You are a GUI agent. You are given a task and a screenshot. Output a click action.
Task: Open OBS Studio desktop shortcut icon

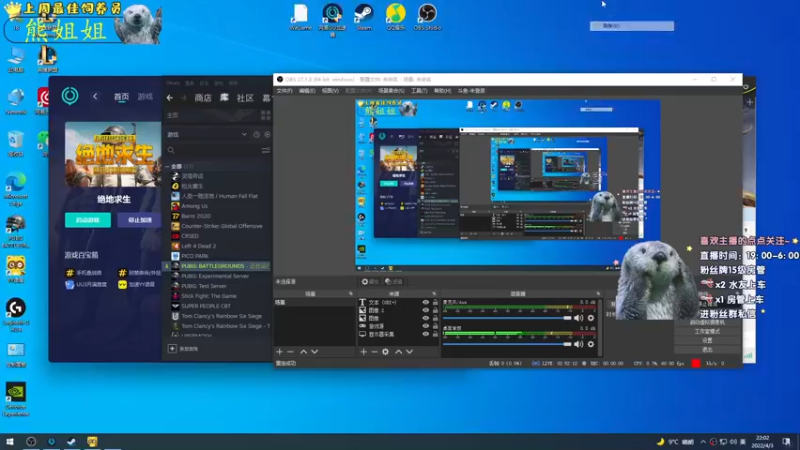pos(428,17)
